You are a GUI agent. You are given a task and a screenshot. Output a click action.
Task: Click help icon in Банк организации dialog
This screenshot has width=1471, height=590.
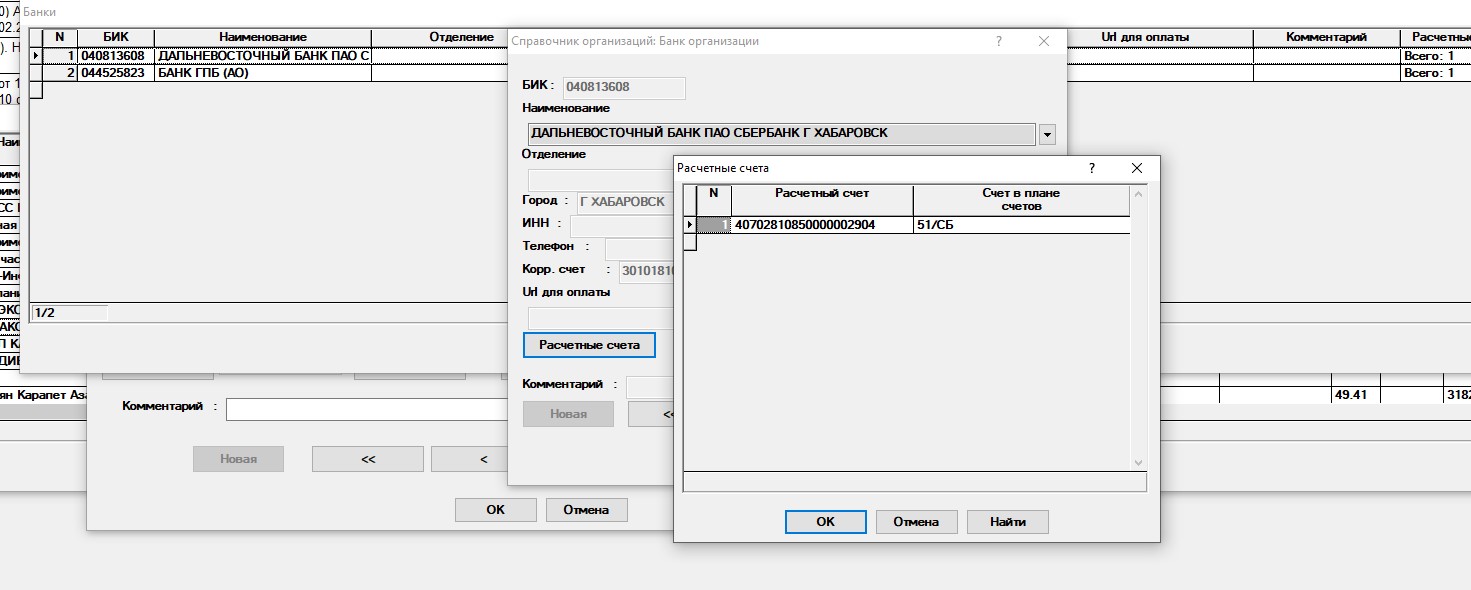point(999,41)
